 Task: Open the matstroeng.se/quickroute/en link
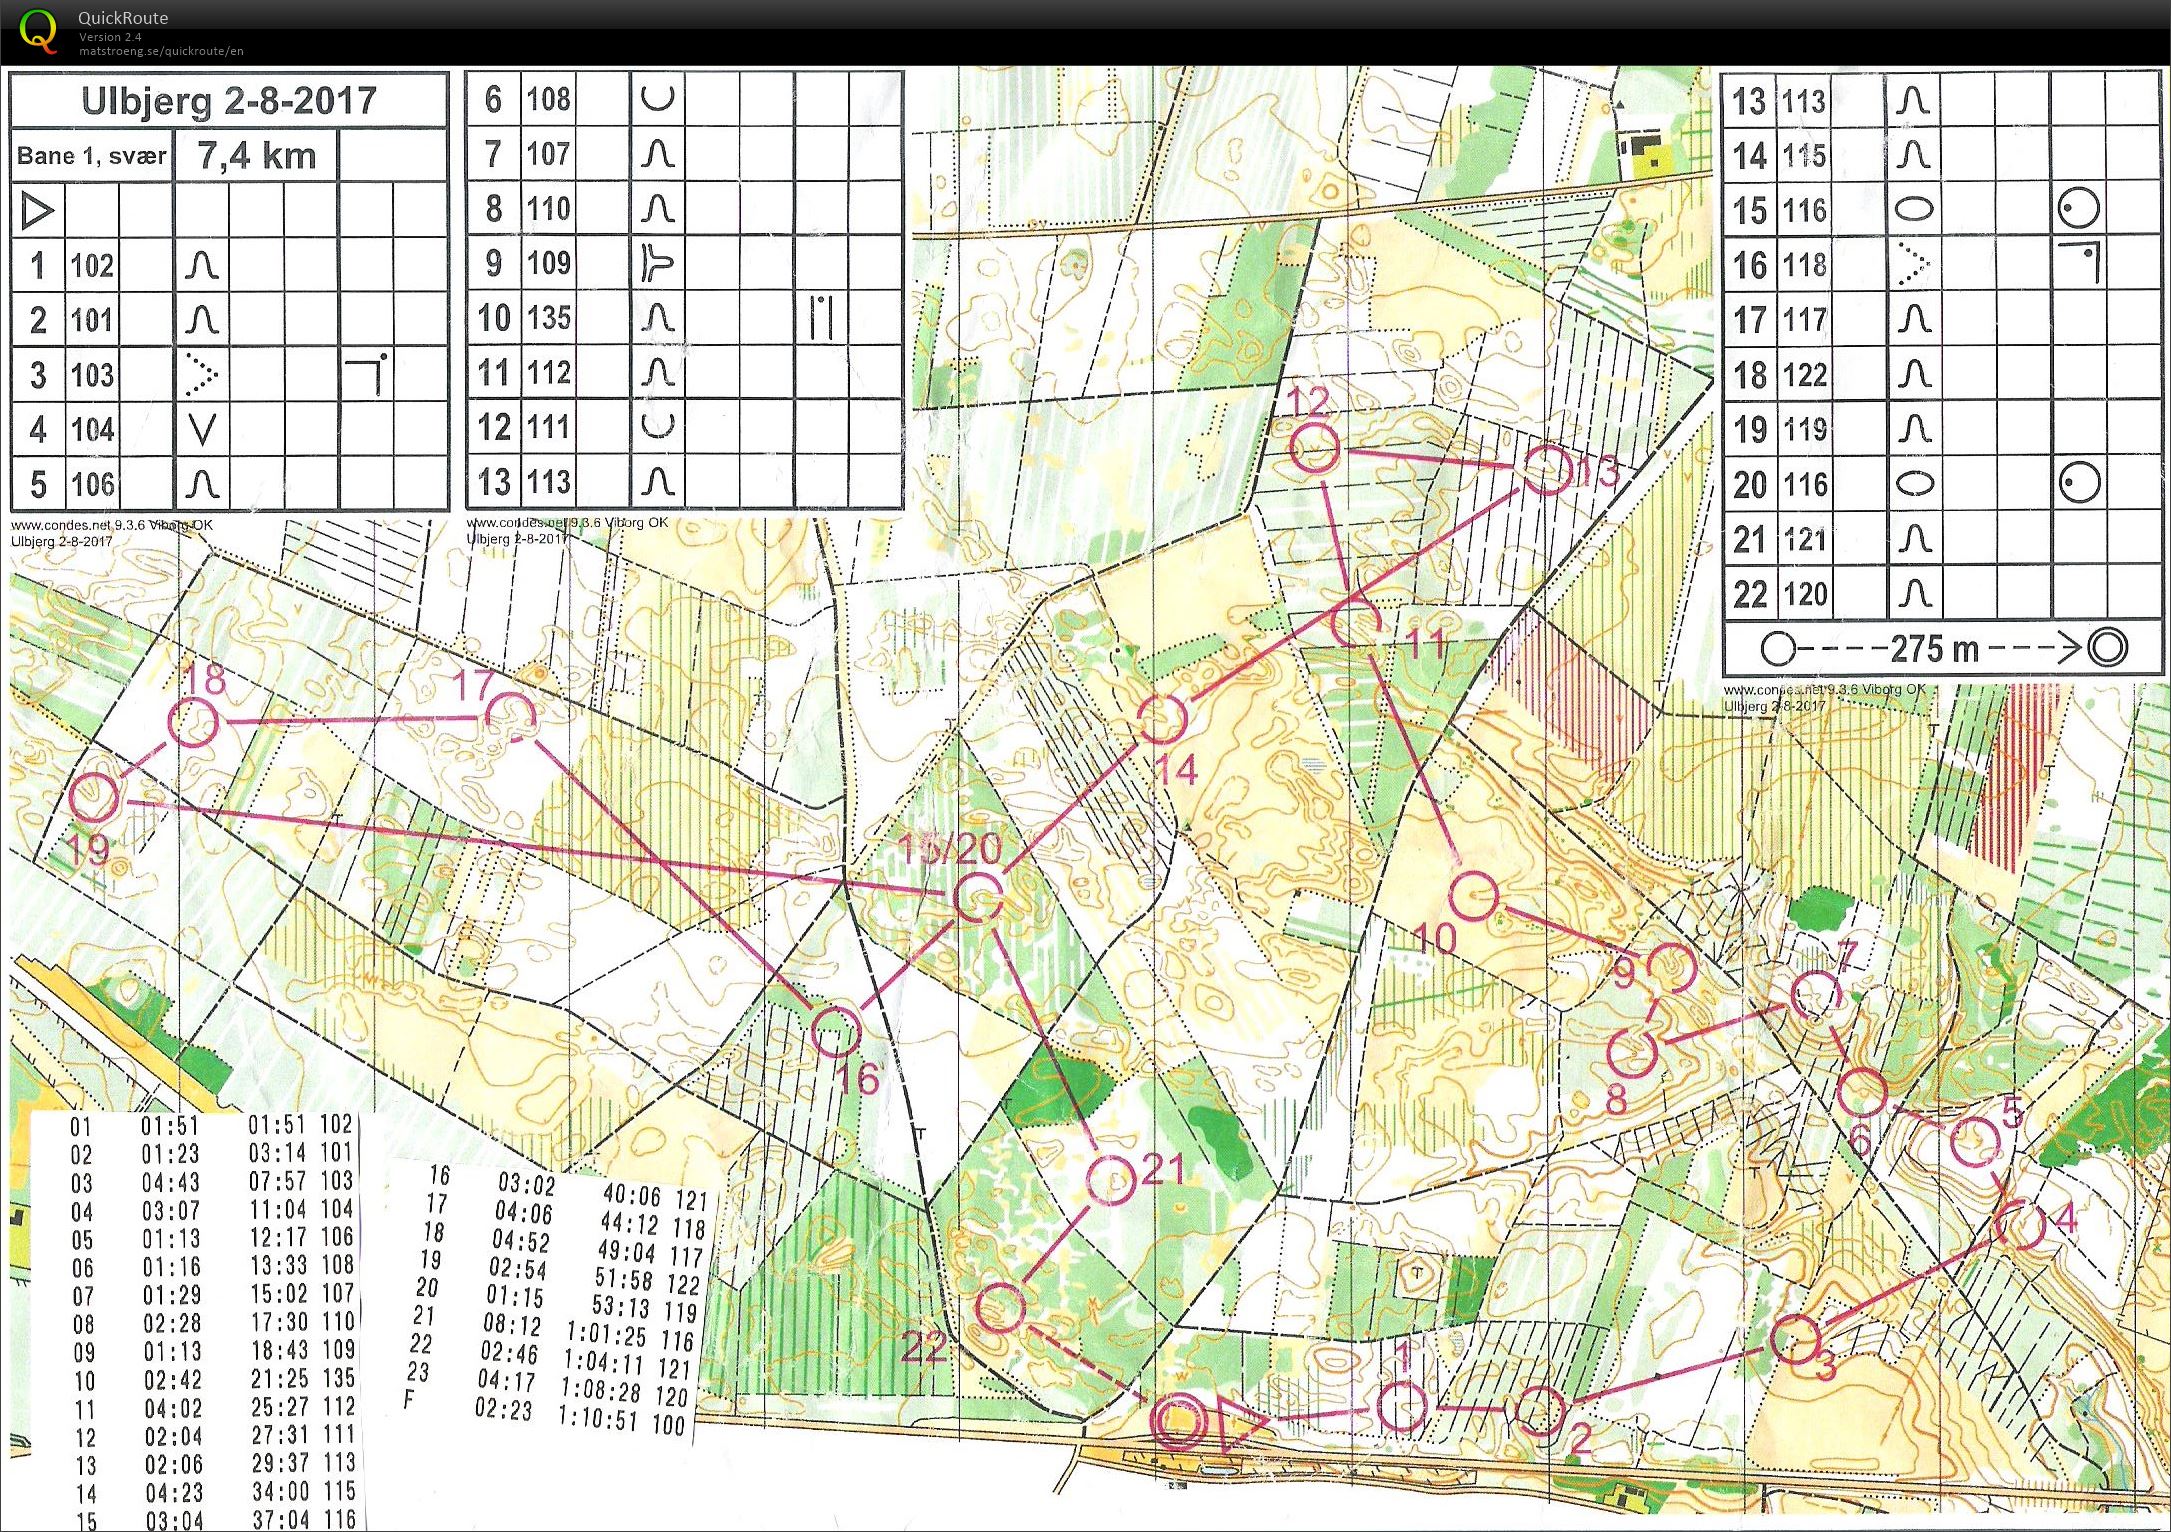(161, 52)
